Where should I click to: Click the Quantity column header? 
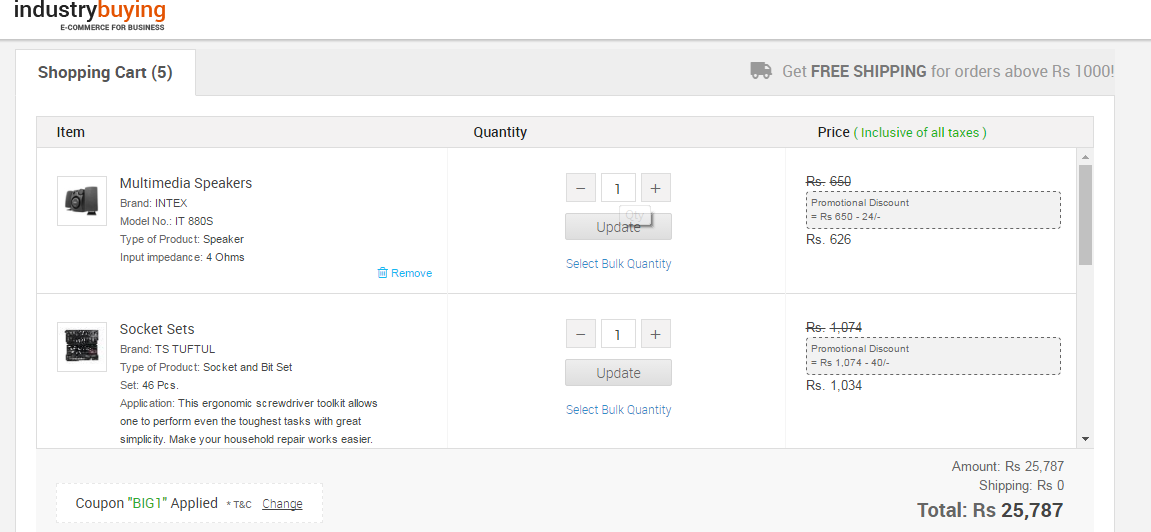coord(500,132)
